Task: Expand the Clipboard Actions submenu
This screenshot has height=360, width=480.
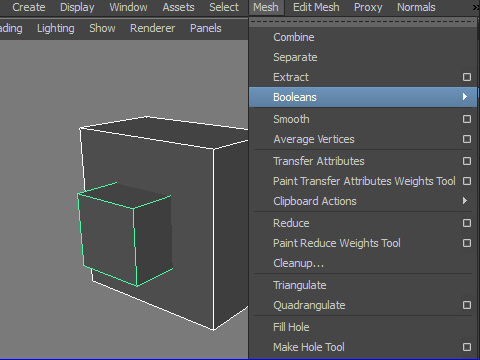Action: (x=363, y=201)
